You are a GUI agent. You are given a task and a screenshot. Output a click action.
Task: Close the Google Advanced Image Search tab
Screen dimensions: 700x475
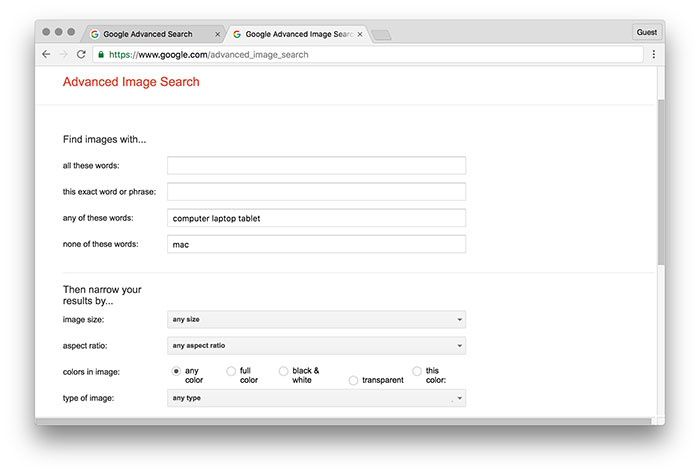point(359,34)
